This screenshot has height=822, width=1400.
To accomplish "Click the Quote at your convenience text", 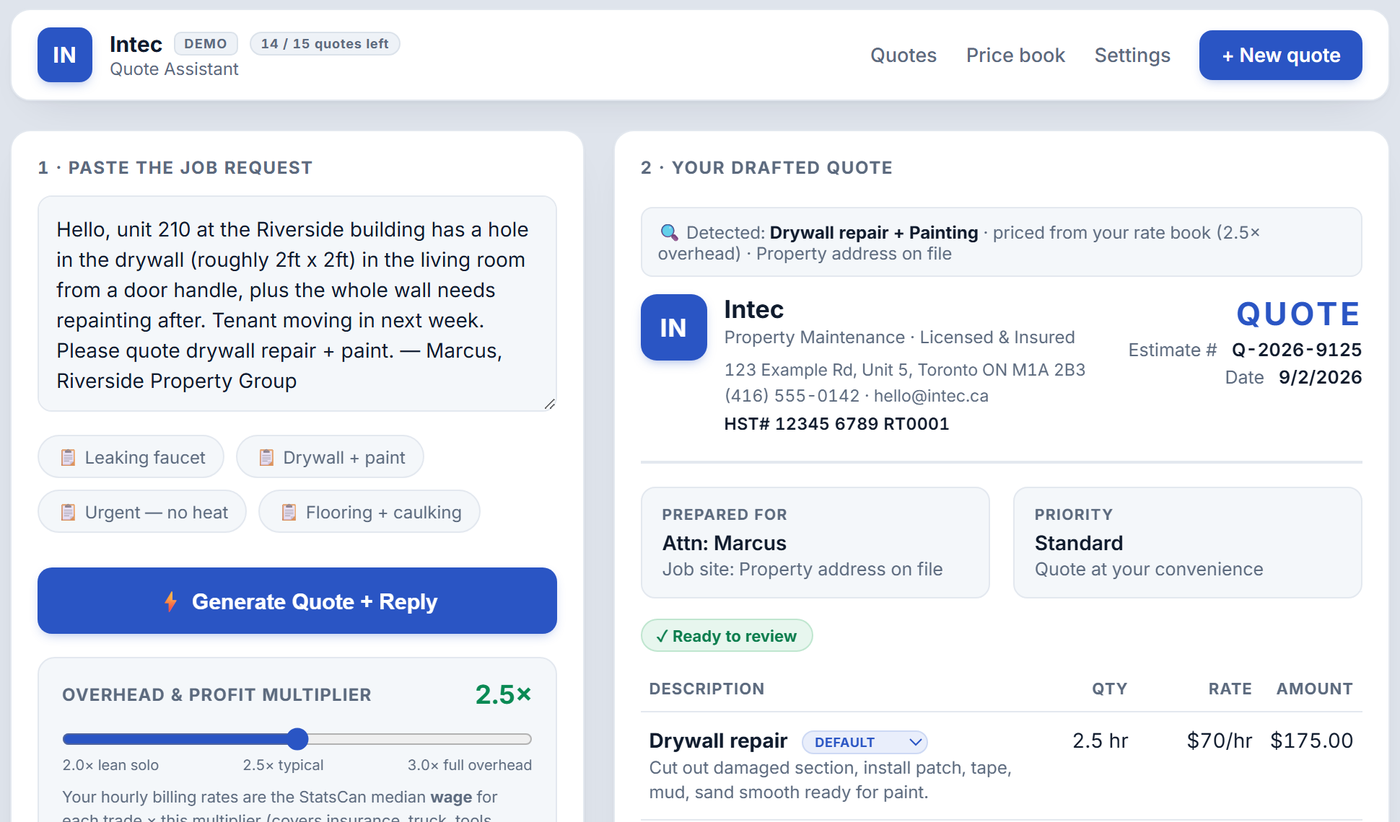I will (x=1148, y=569).
